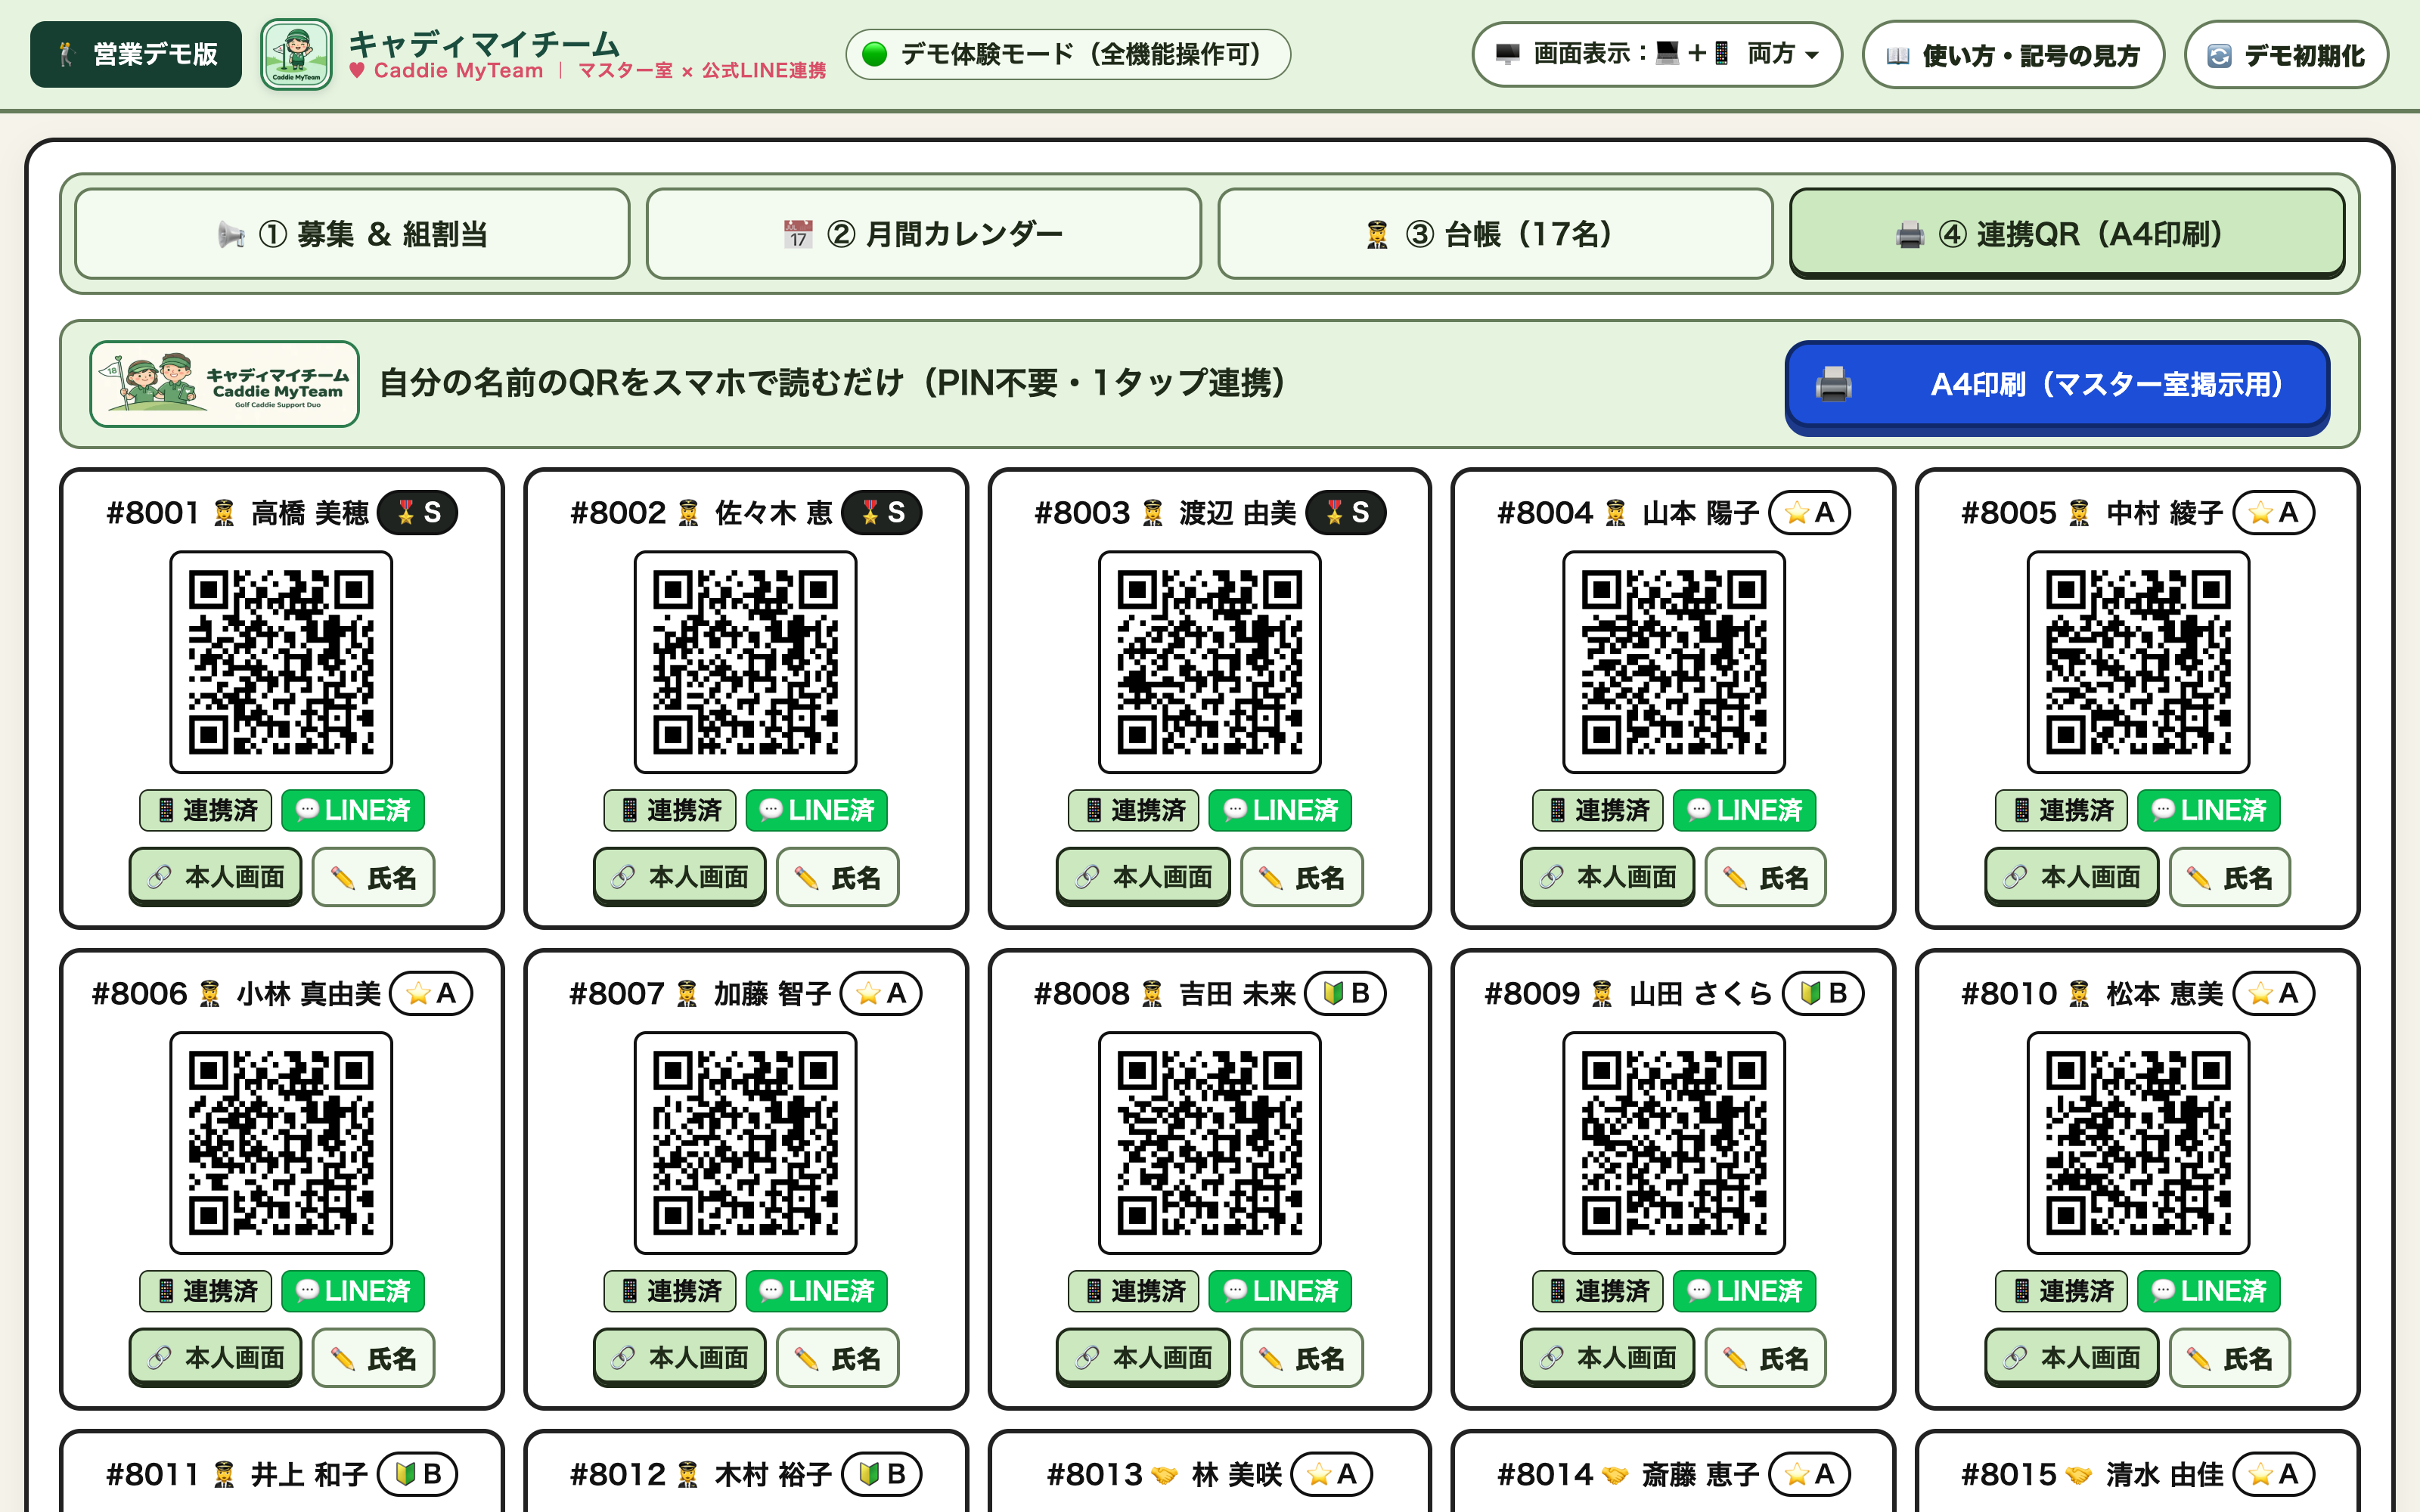This screenshot has width=2420, height=1512.
Task: Click the LINE済 badge on #8009 card
Action: (1745, 1291)
